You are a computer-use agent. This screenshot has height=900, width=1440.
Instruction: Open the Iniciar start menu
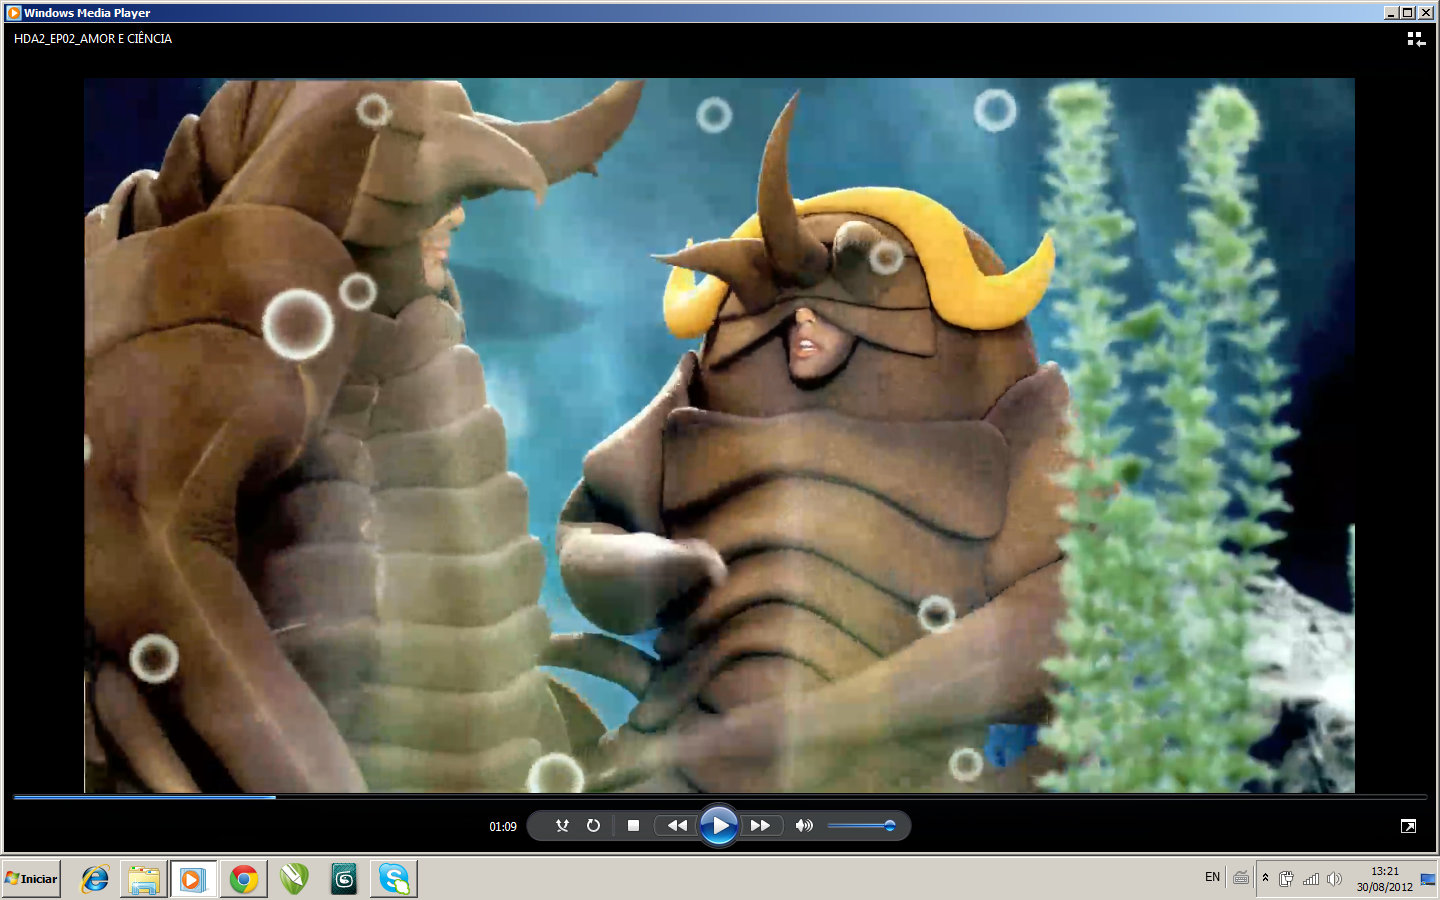tap(32, 879)
